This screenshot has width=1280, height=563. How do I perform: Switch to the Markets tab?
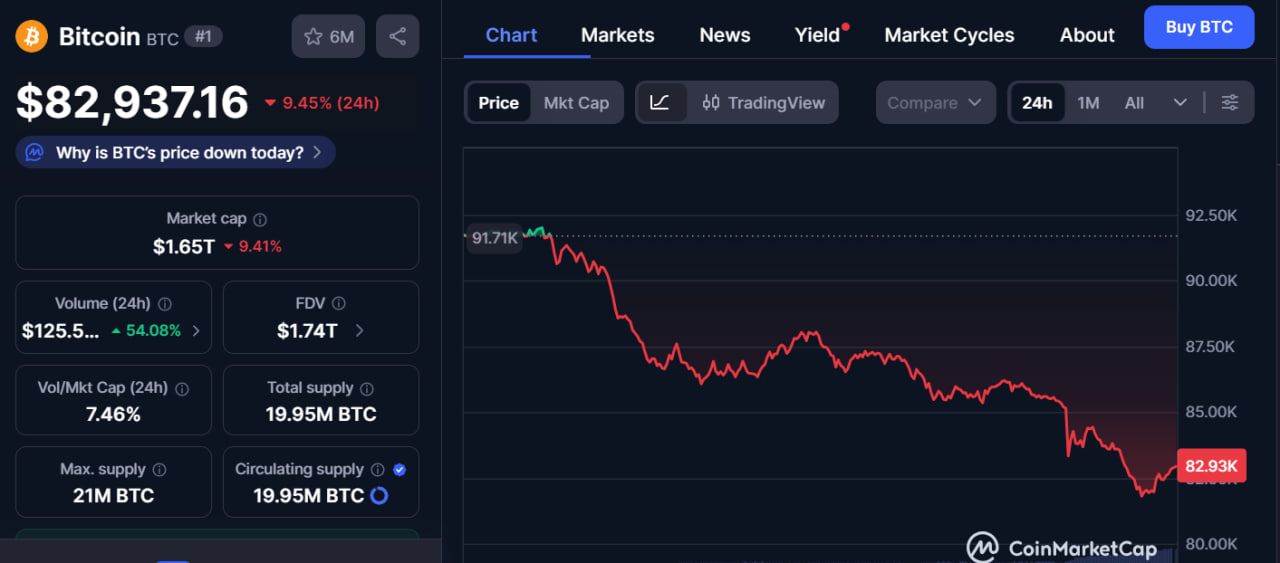[618, 35]
